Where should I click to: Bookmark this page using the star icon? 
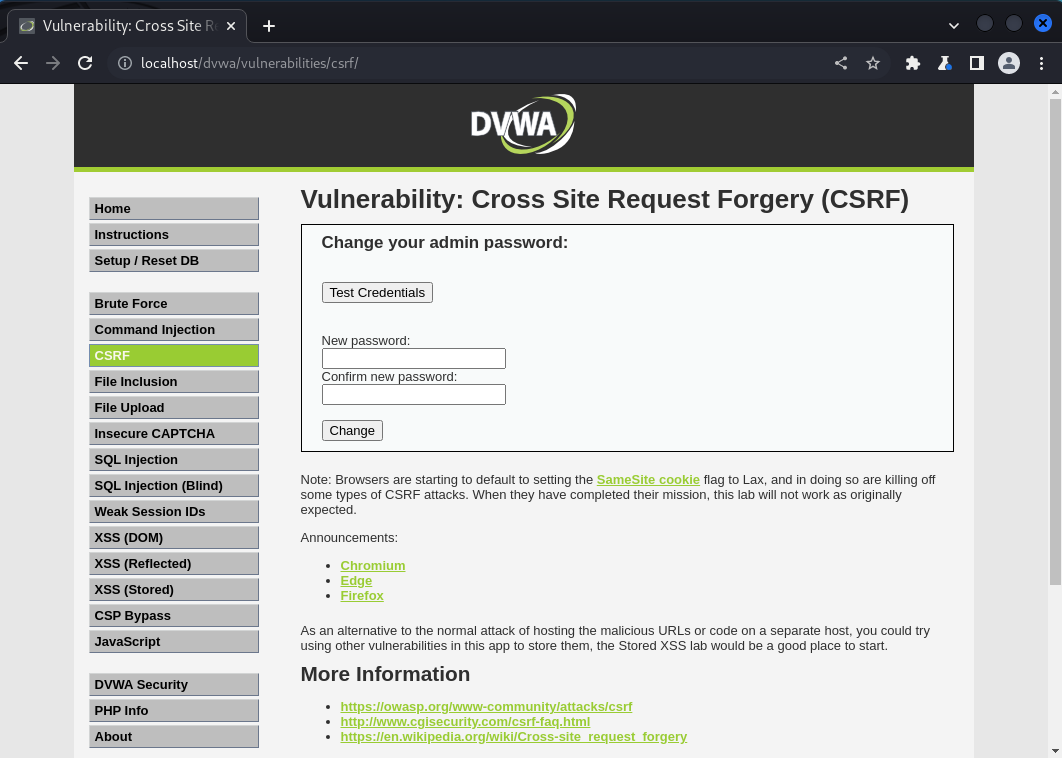(873, 62)
